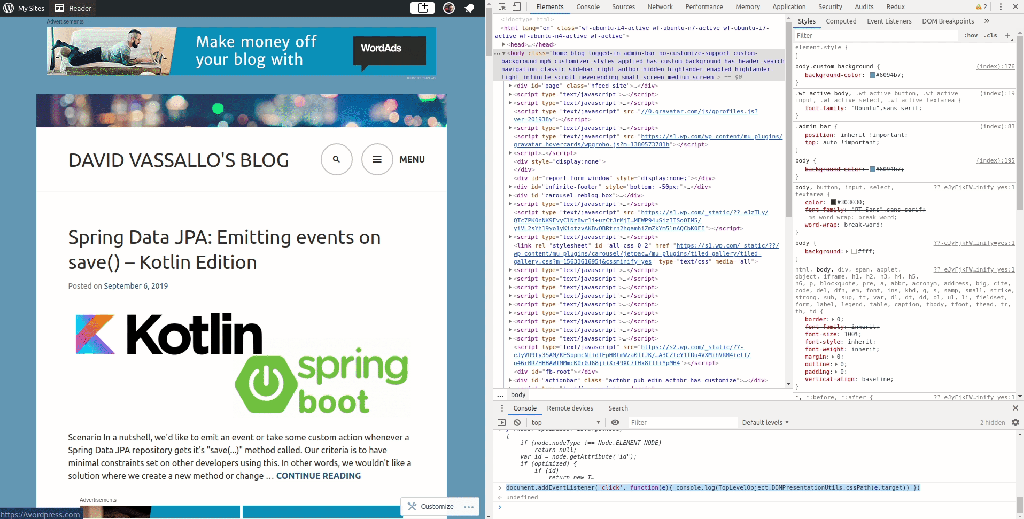Switch to the Network tab
This screenshot has height=519, width=1024.
(660, 6)
